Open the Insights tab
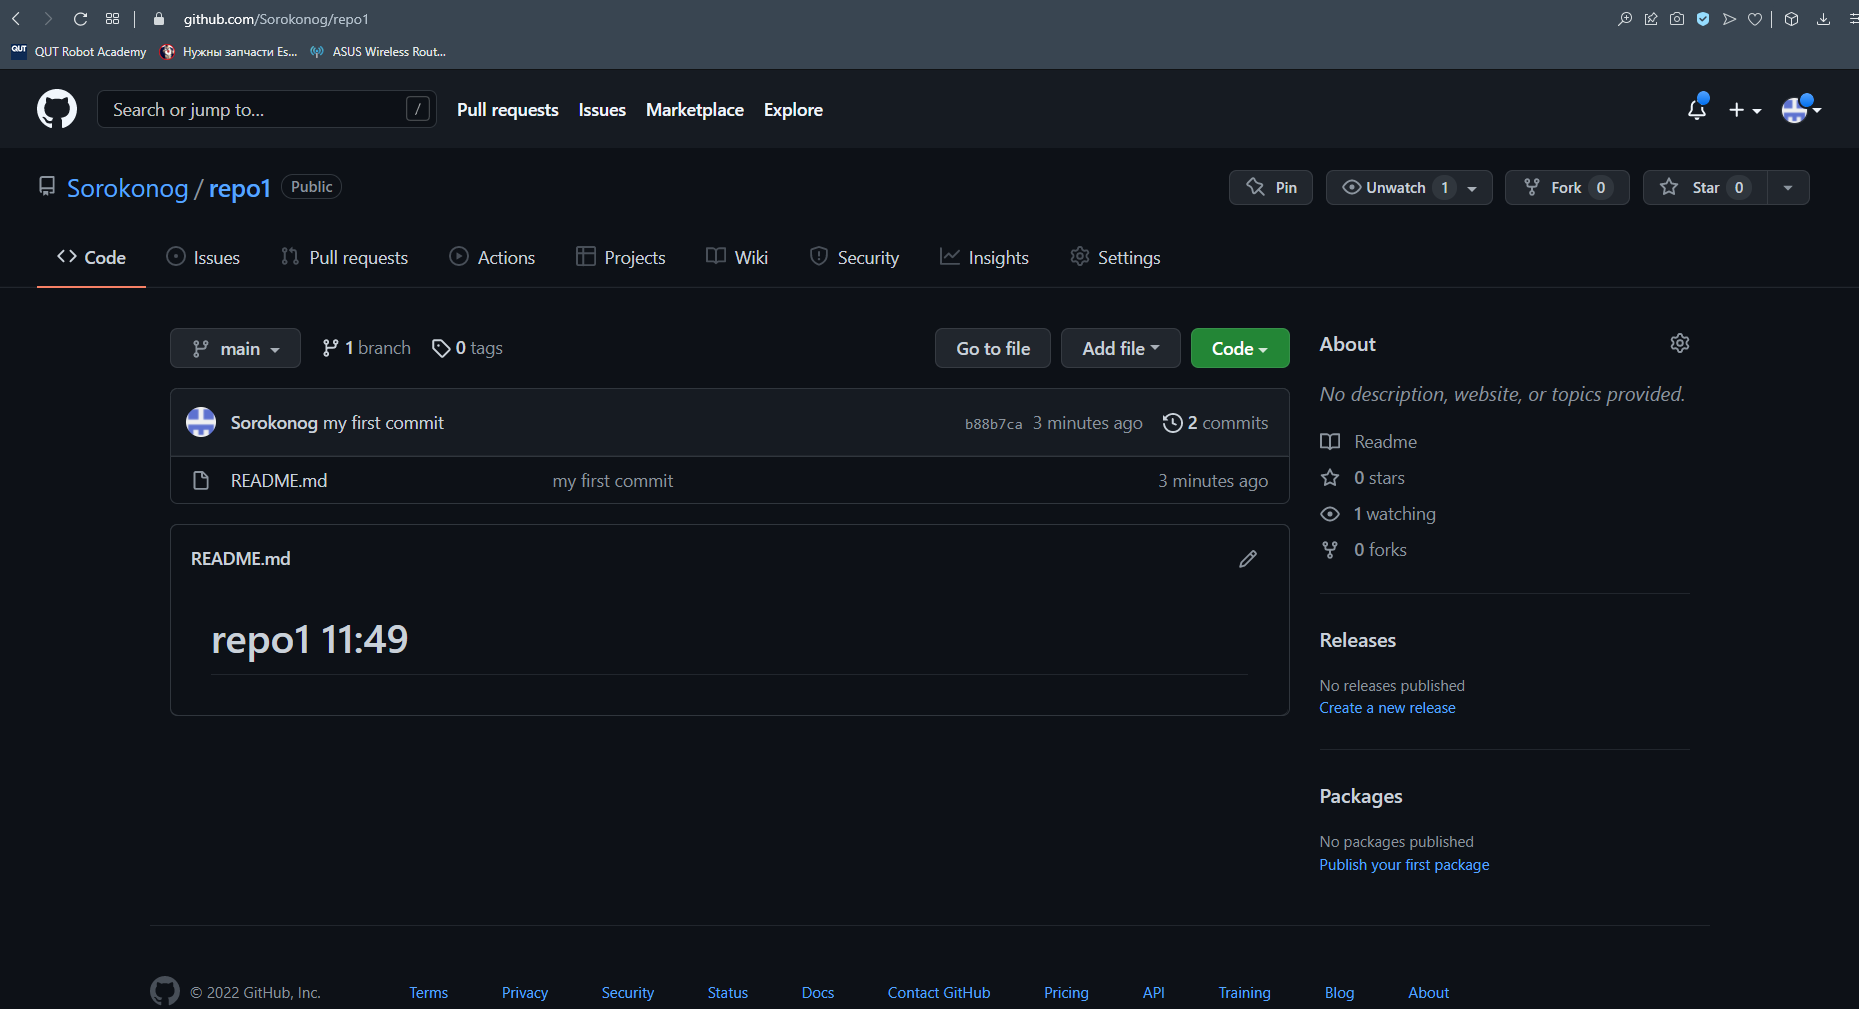Viewport: 1859px width, 1009px height. (x=984, y=258)
